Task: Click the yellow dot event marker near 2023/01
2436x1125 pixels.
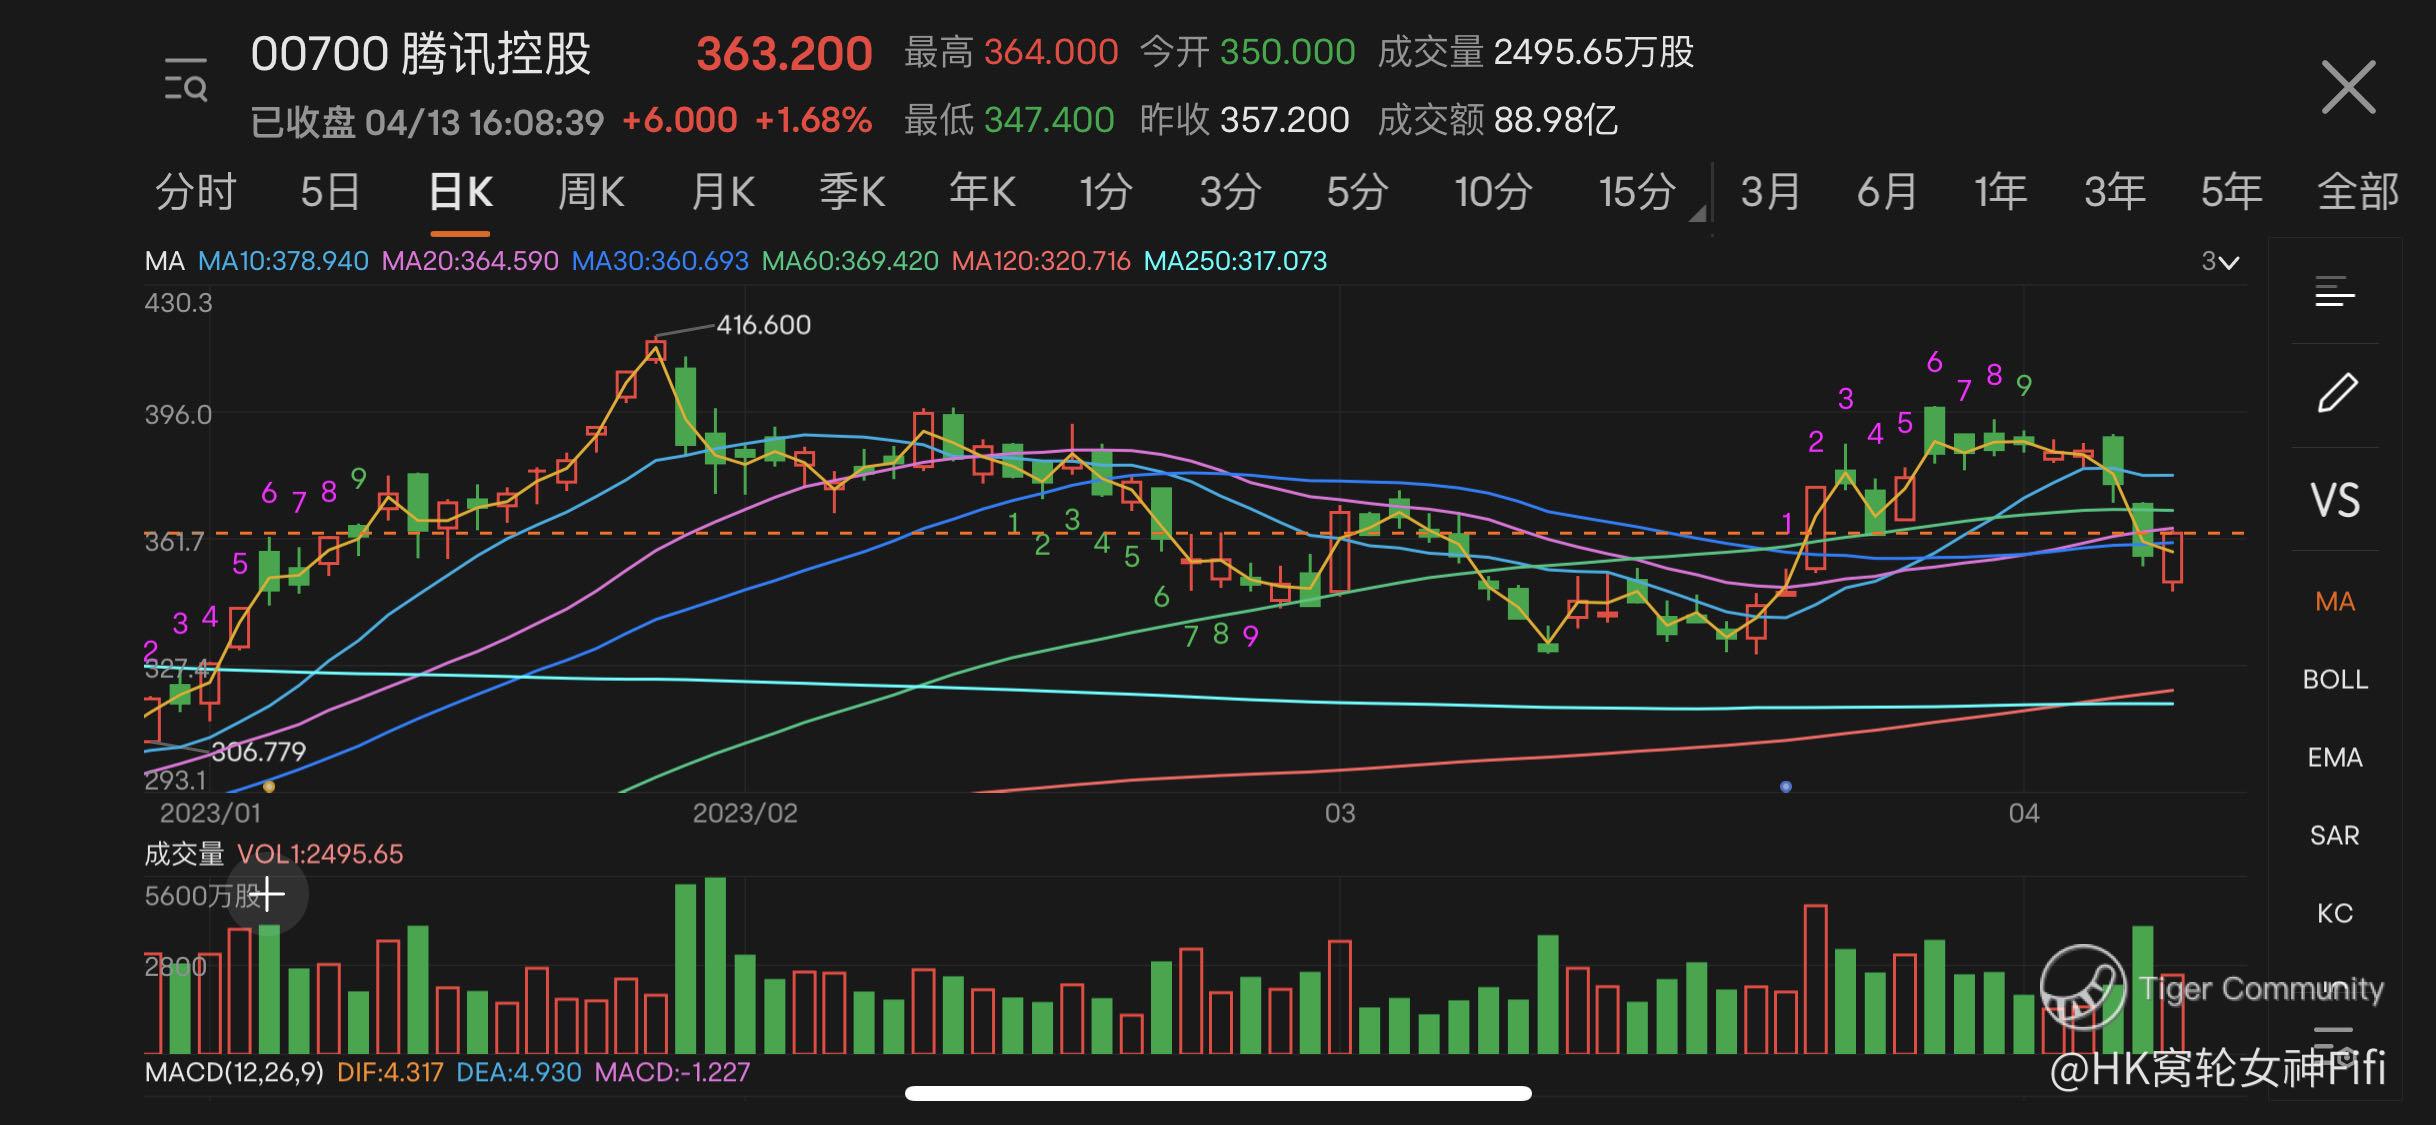Action: click(x=269, y=787)
